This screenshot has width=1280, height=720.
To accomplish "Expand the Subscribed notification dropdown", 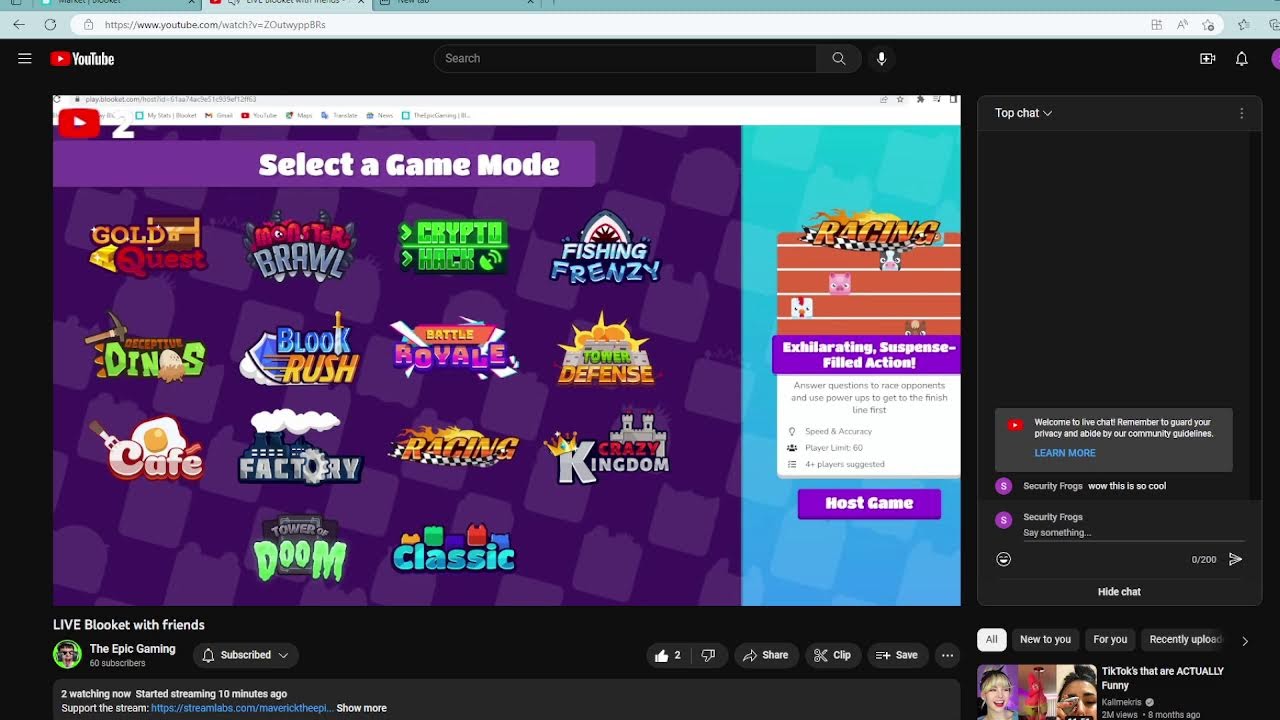I will pyautogui.click(x=245, y=655).
